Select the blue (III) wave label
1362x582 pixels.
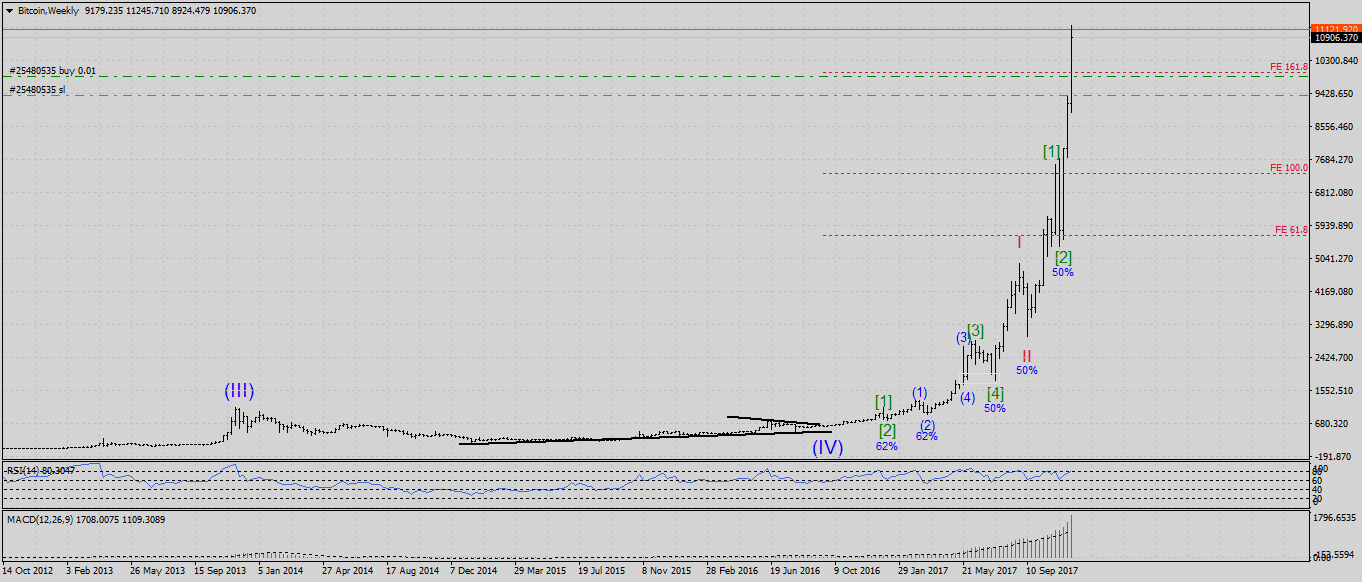(238, 391)
